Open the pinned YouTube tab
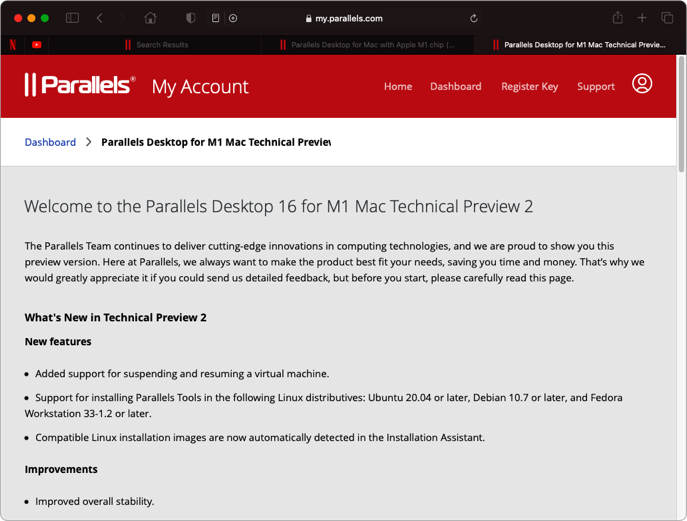Image resolution: width=687 pixels, height=521 pixels. [x=36, y=45]
